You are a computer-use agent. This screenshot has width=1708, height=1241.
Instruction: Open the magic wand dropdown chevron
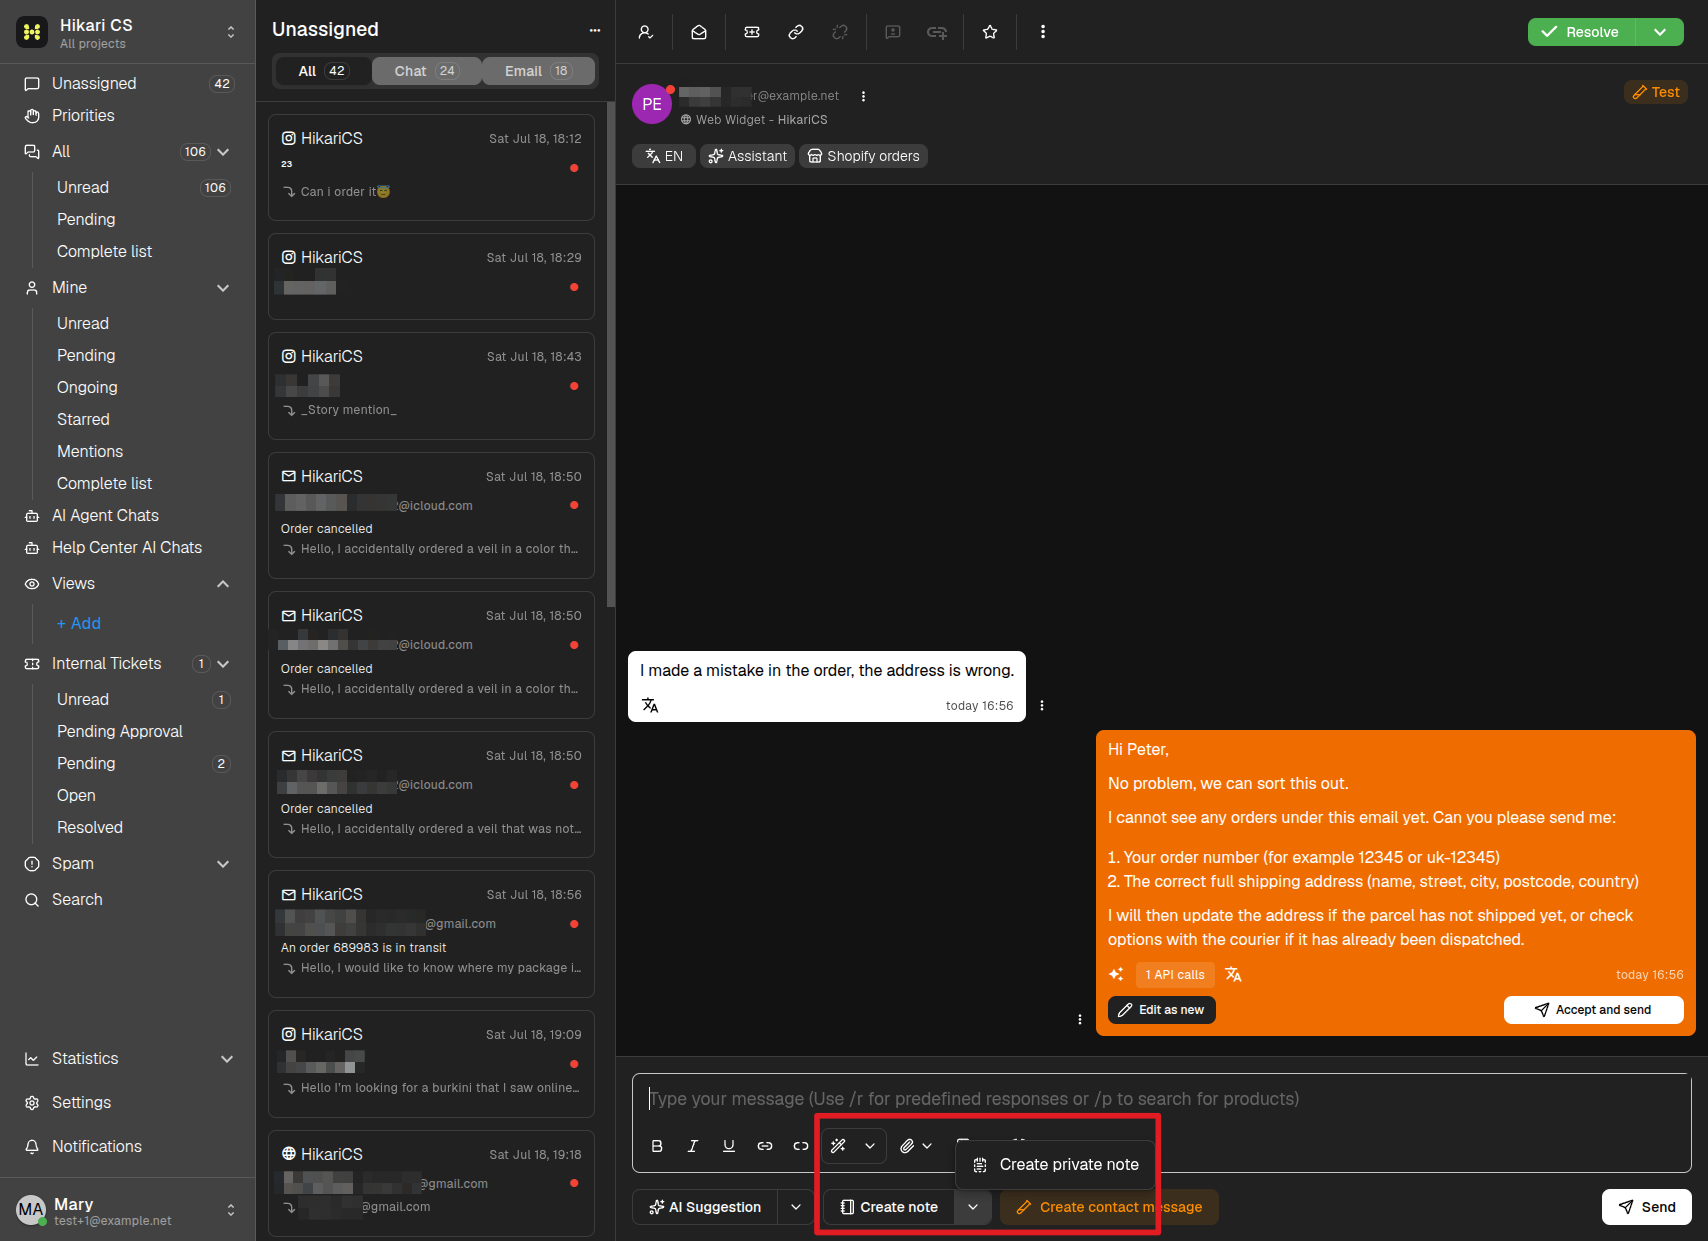point(870,1146)
